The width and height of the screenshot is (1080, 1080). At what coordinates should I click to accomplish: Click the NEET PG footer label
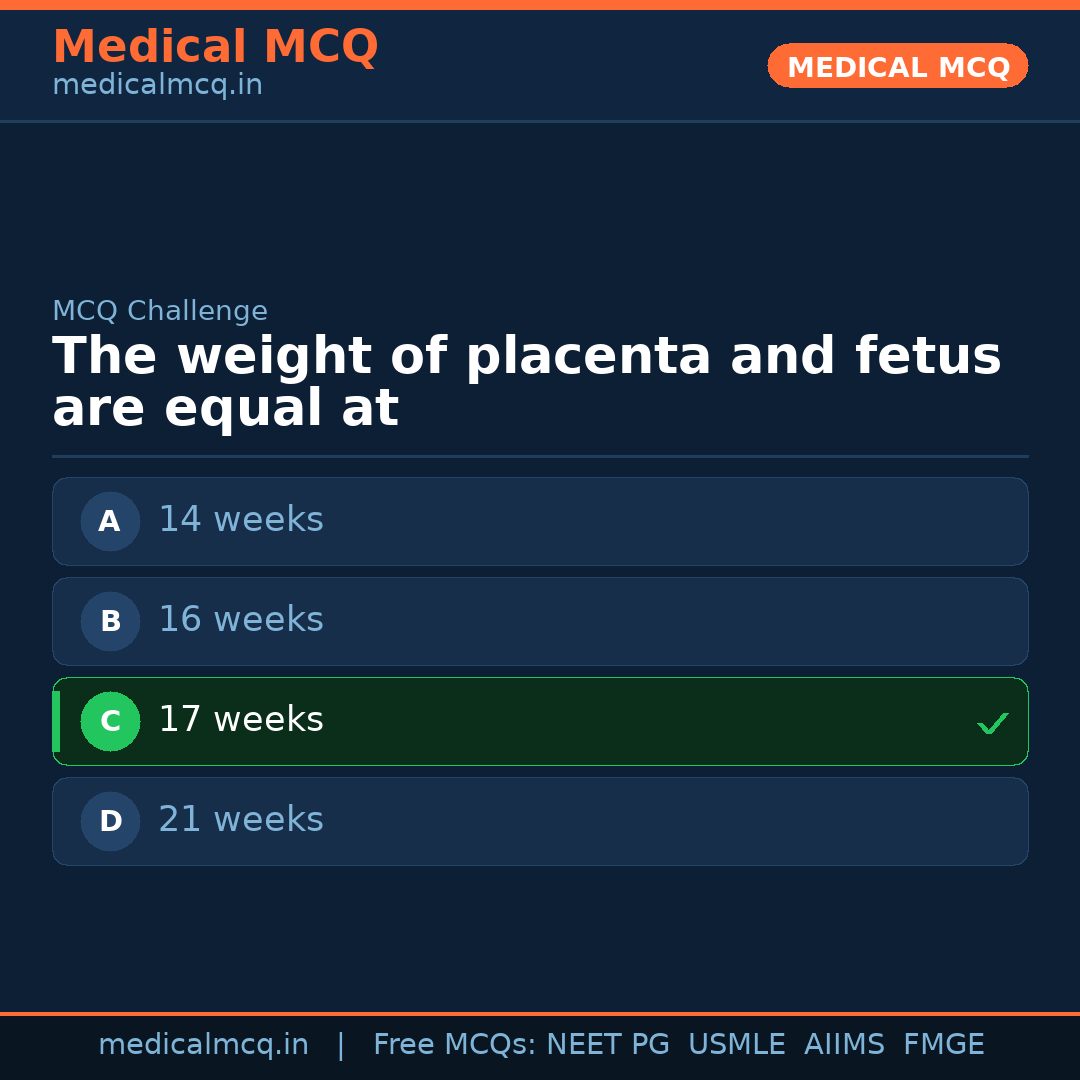click(608, 1045)
